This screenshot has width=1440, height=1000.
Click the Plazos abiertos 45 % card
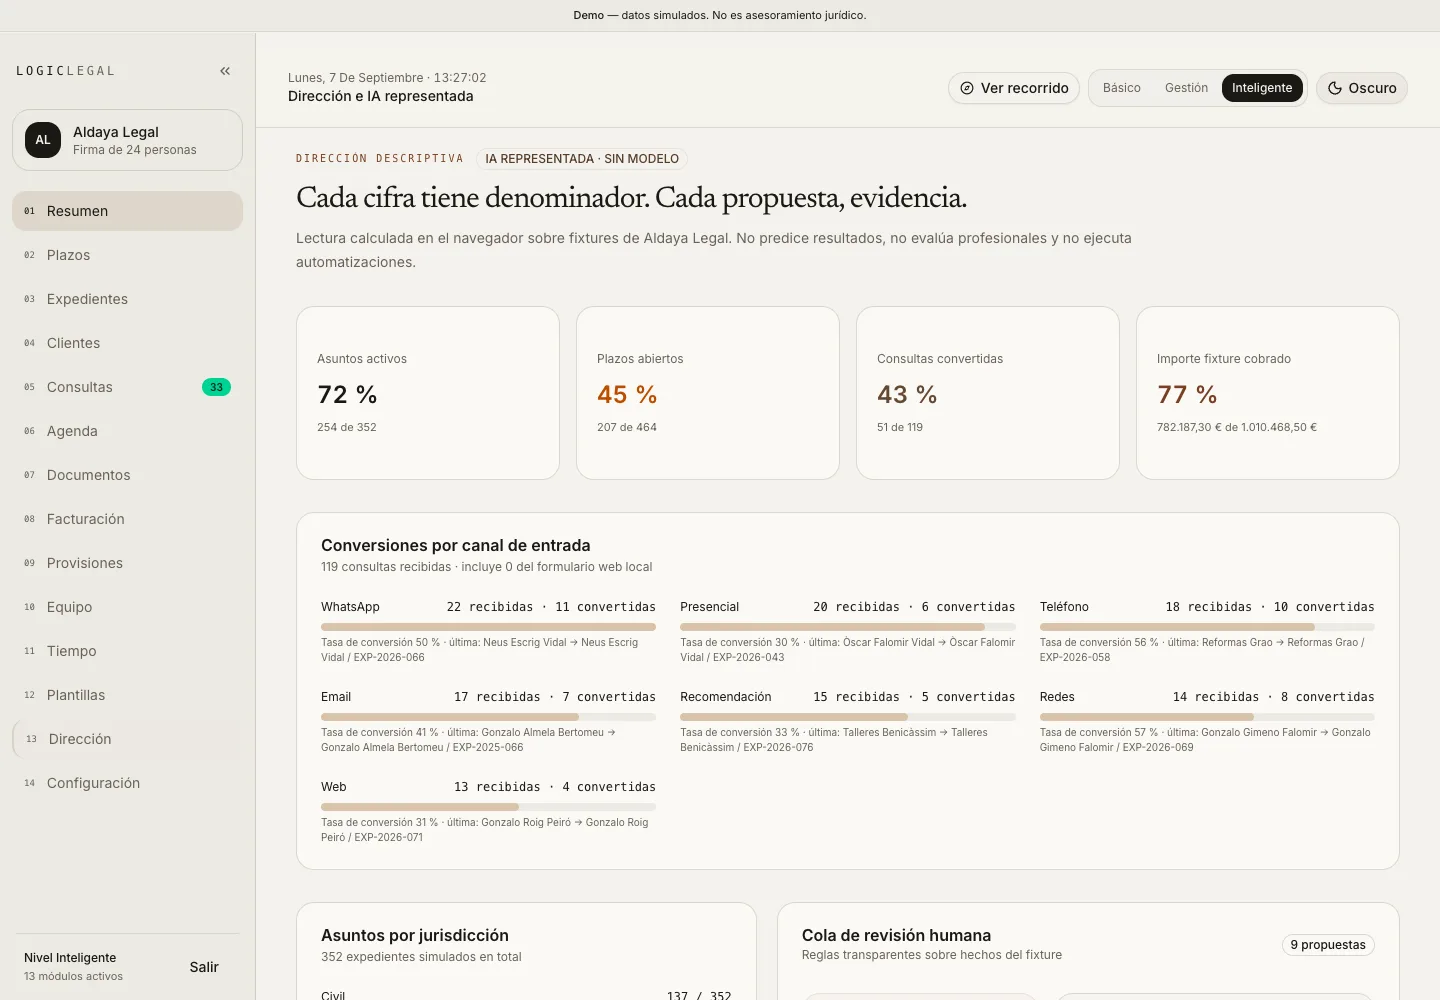click(708, 393)
